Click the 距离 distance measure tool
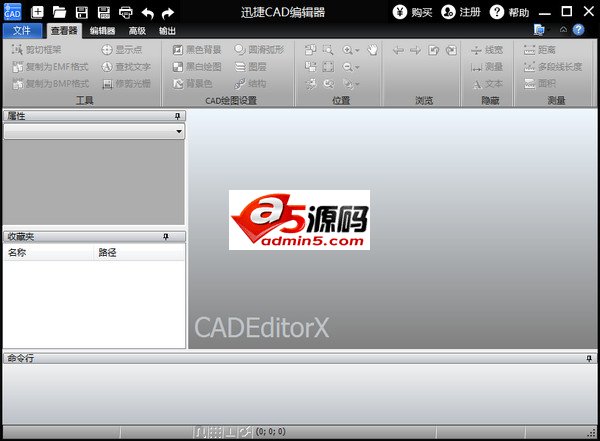This screenshot has height=441, width=600. tap(540, 49)
